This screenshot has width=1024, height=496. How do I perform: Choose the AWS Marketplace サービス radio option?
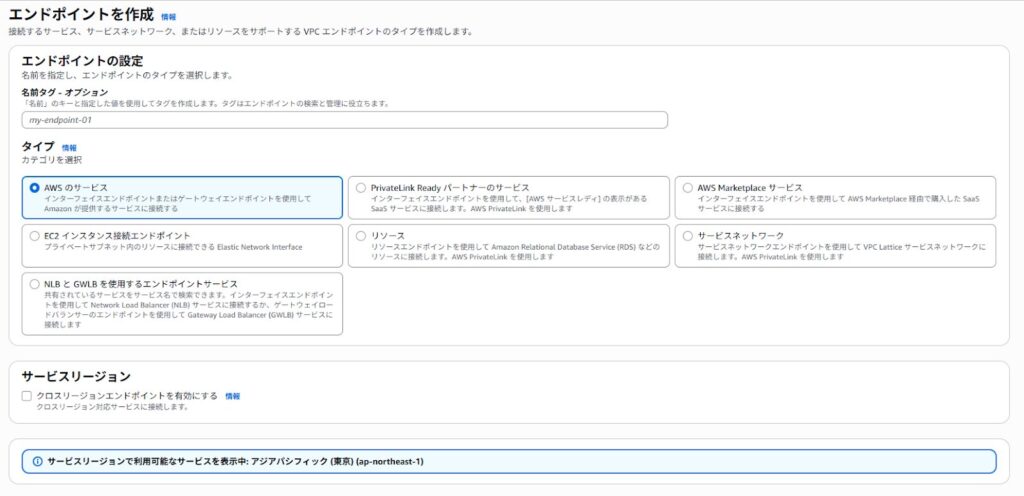click(687, 187)
